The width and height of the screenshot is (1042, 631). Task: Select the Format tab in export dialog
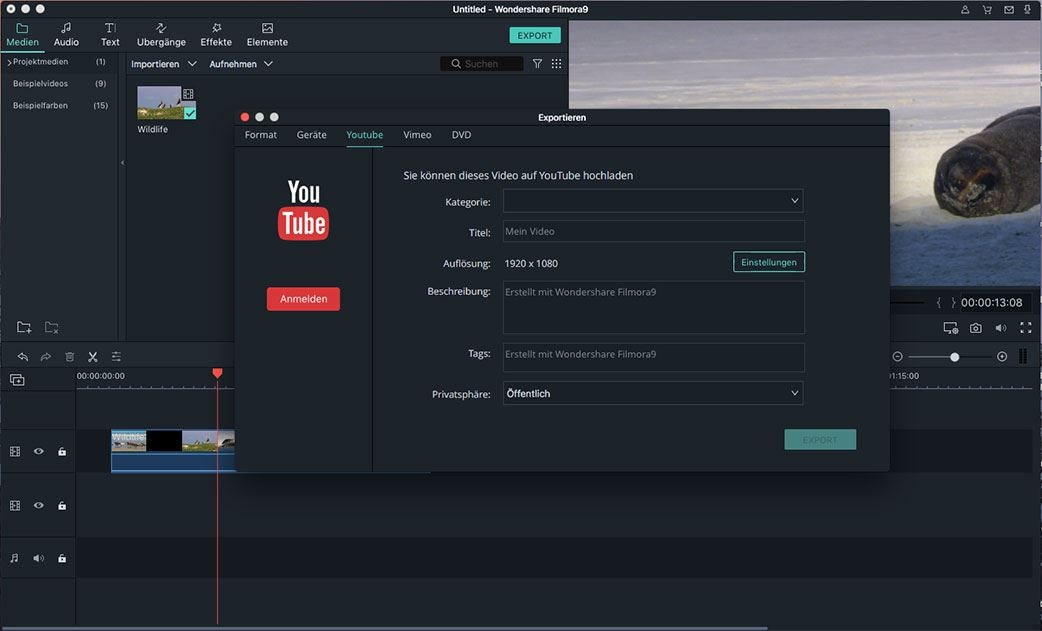[x=260, y=135]
